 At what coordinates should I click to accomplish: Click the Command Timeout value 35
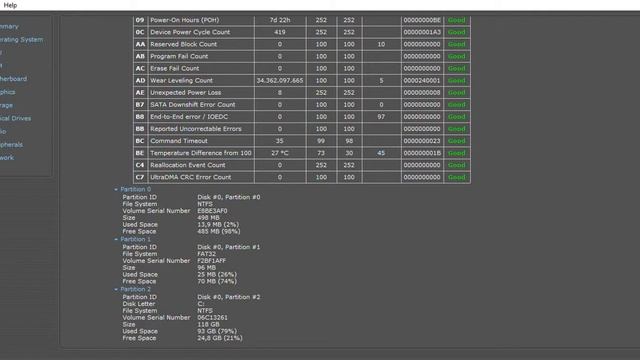(280, 141)
